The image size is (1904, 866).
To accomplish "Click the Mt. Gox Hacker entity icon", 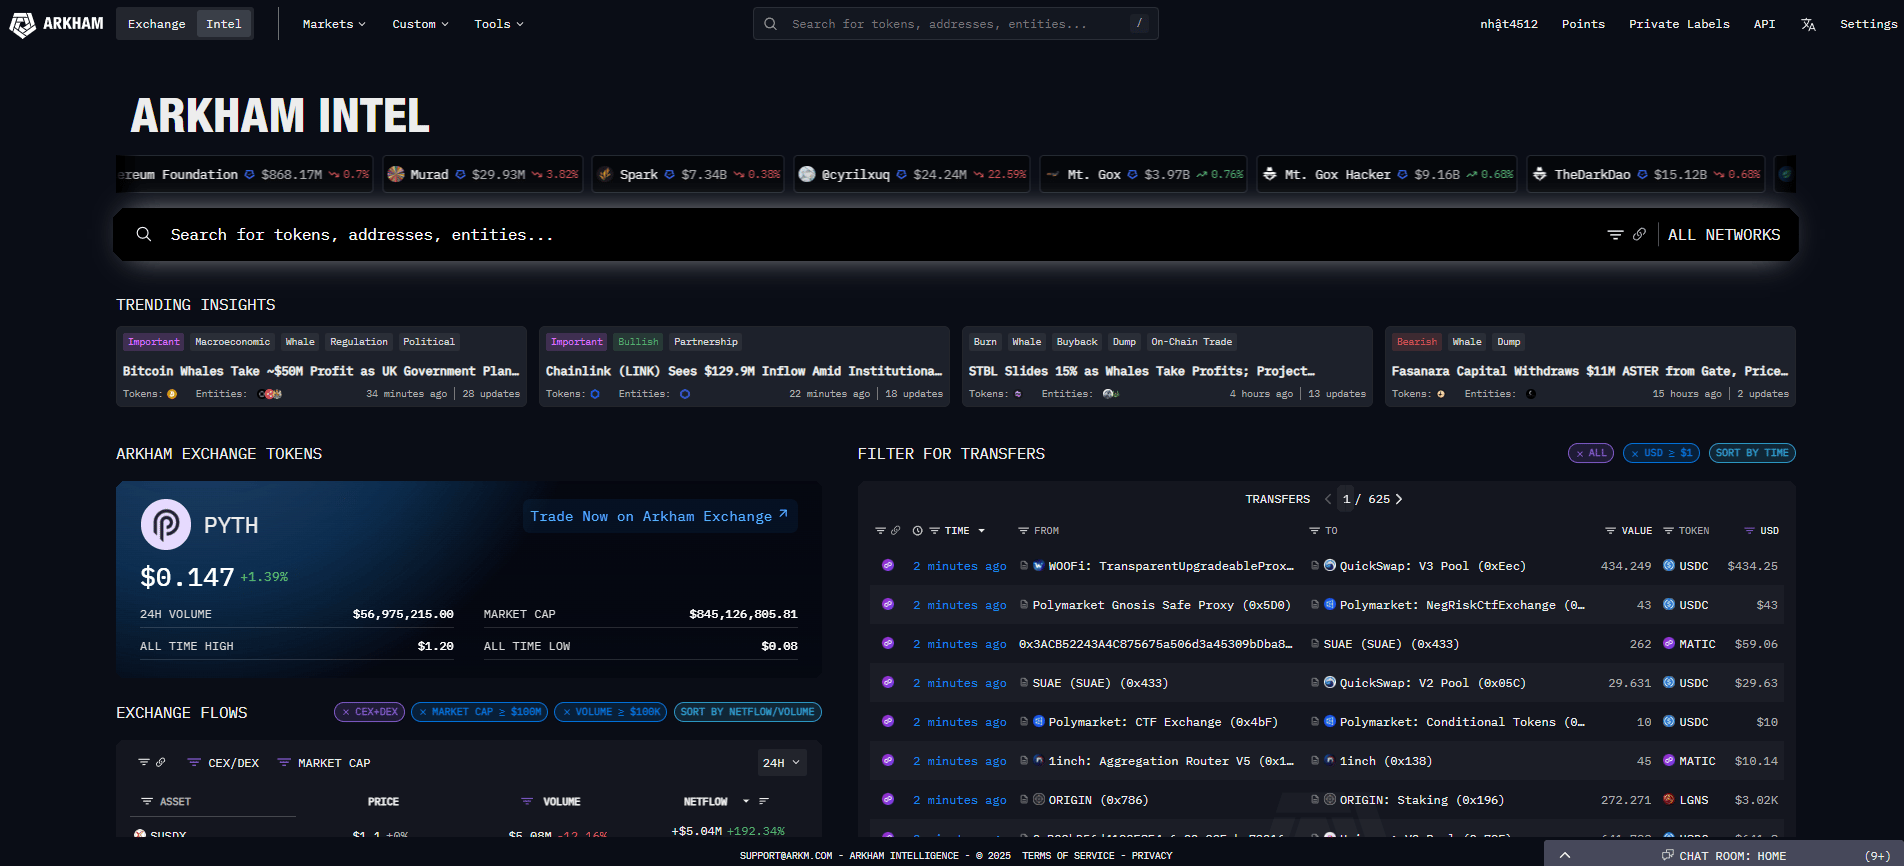I will pyautogui.click(x=1269, y=174).
